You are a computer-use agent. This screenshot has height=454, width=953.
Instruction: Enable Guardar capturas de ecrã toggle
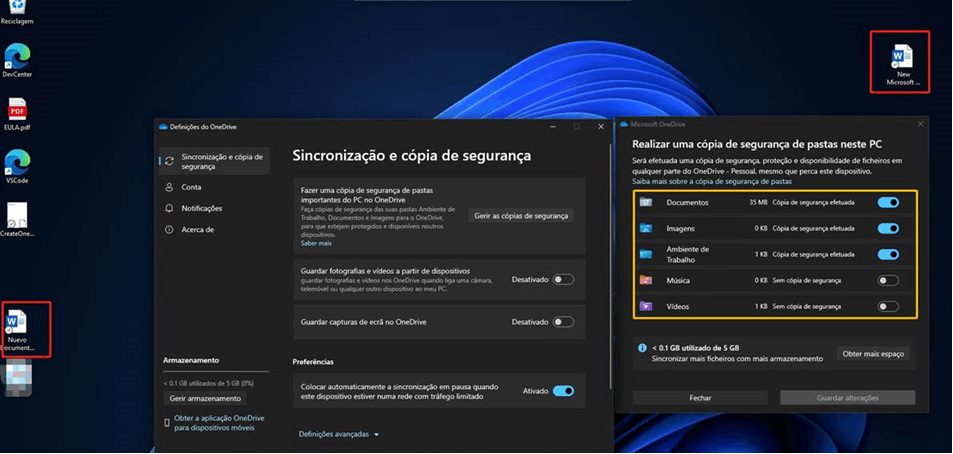tap(563, 322)
